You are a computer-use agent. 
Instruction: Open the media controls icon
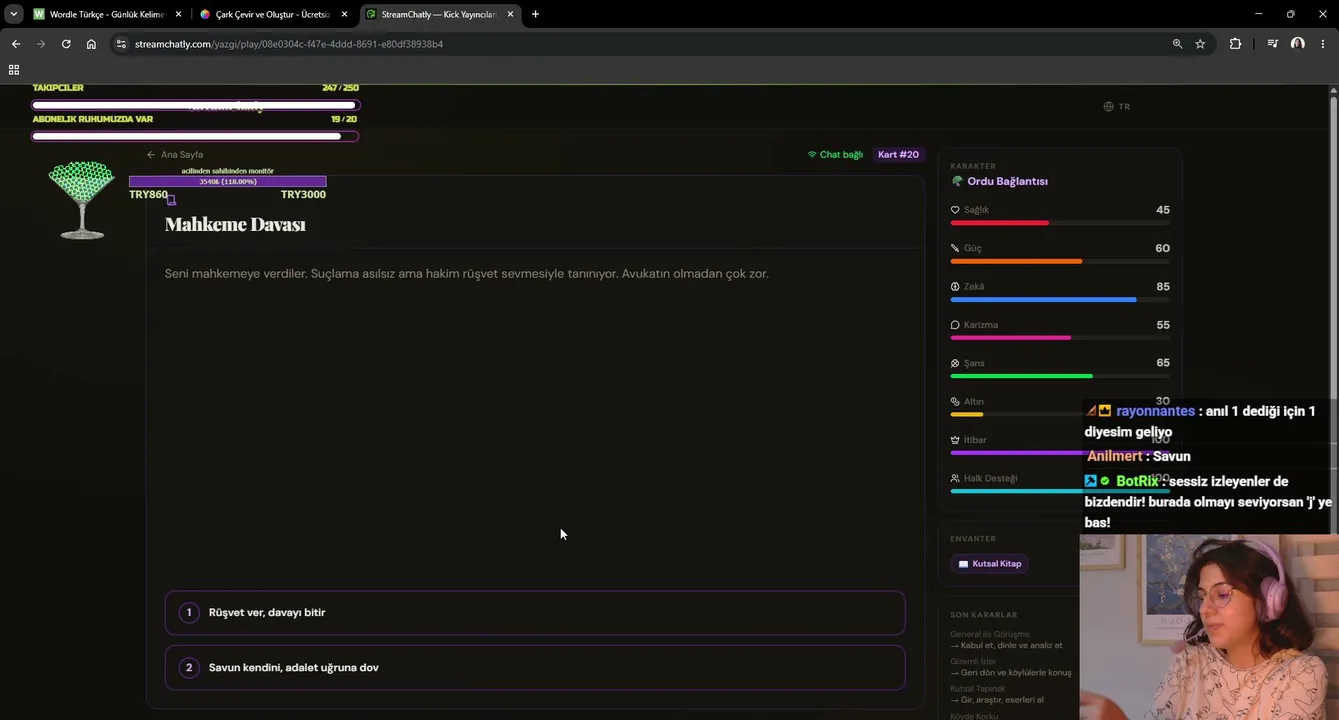[x=1272, y=44]
